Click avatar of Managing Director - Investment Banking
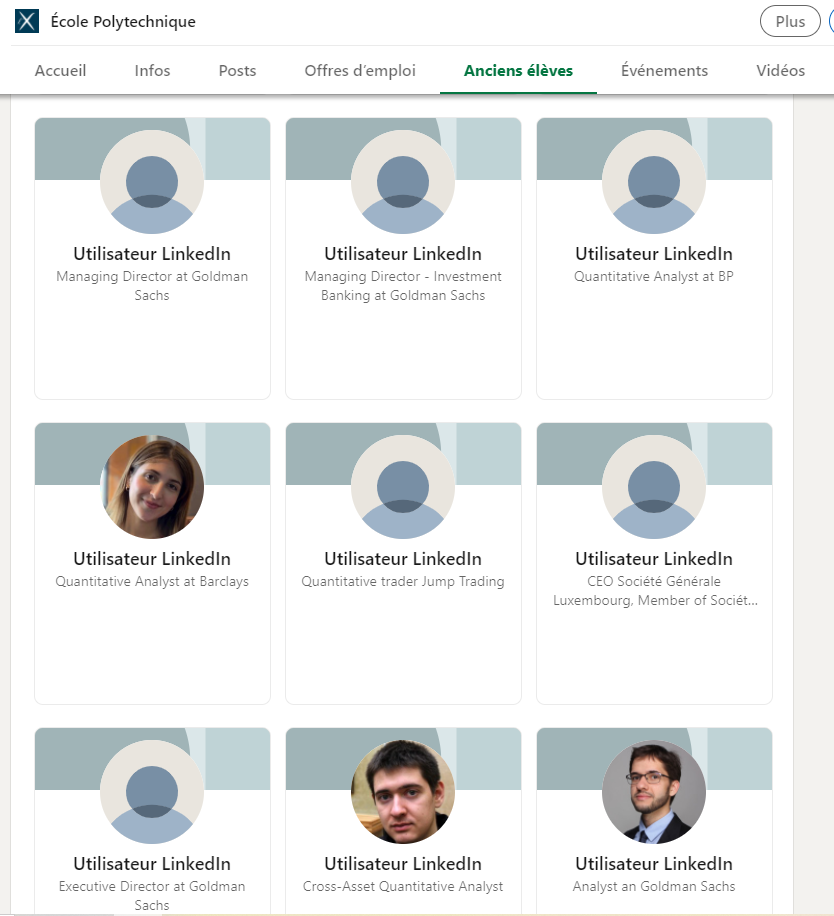Image resolution: width=834 pixels, height=916 pixels. 403,182
